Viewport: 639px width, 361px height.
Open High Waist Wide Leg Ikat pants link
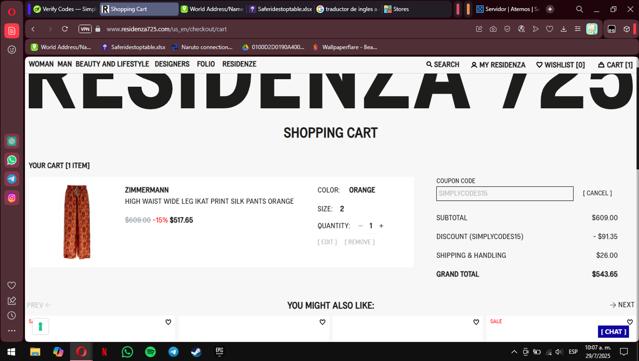209,201
